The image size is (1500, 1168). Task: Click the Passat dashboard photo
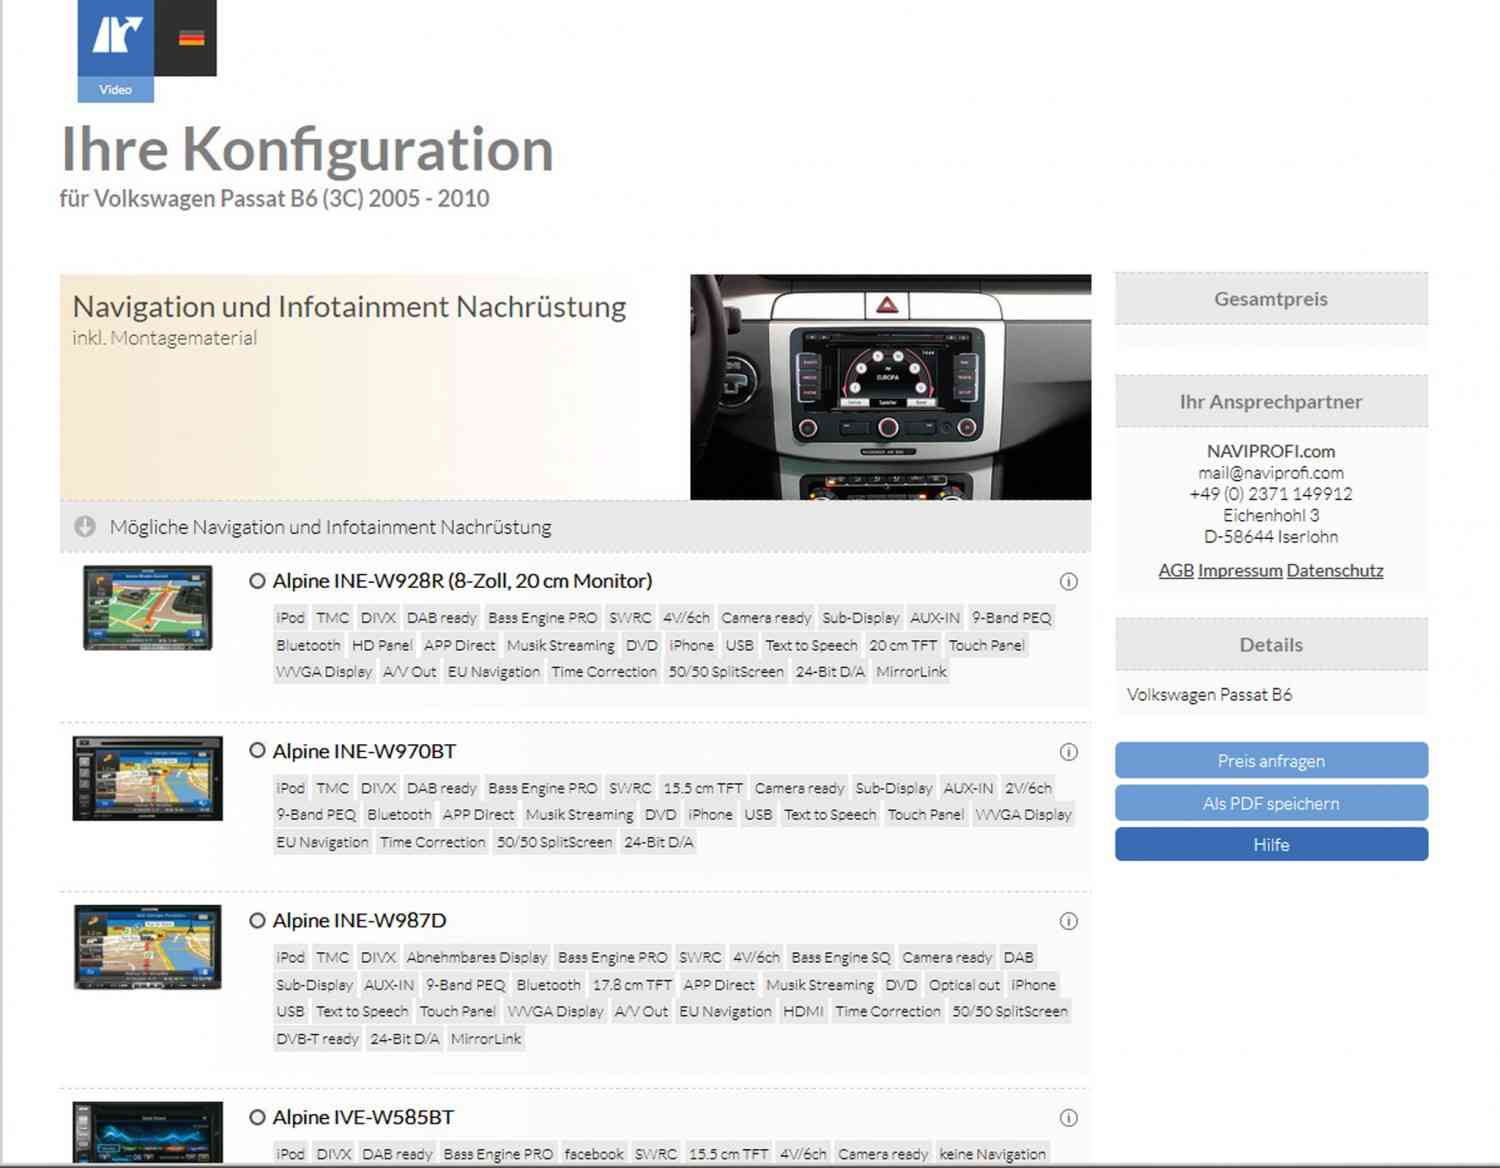coord(890,387)
